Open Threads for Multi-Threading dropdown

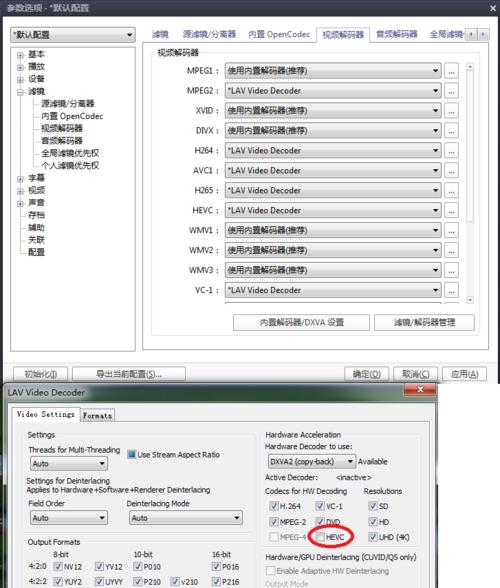(69, 464)
